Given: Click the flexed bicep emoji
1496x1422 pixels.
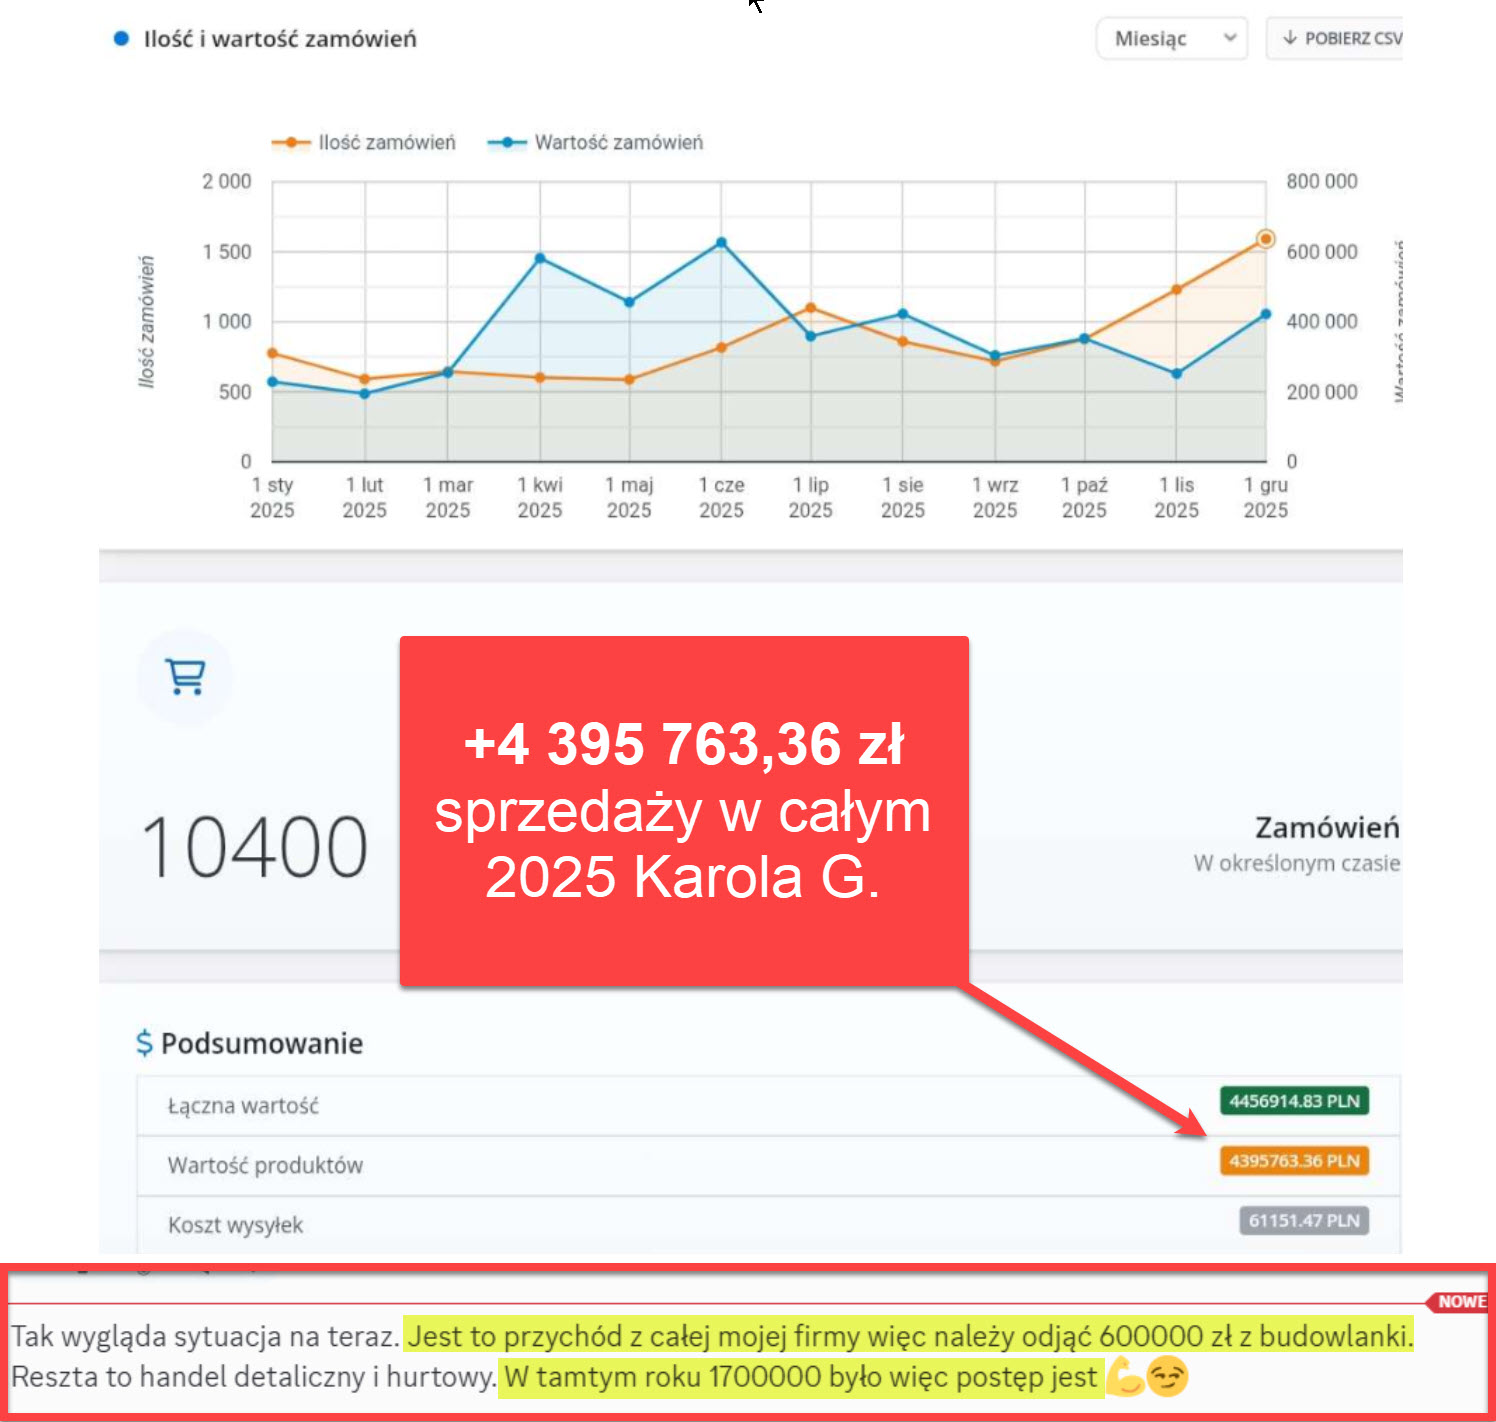Looking at the screenshot, I should [1125, 1377].
